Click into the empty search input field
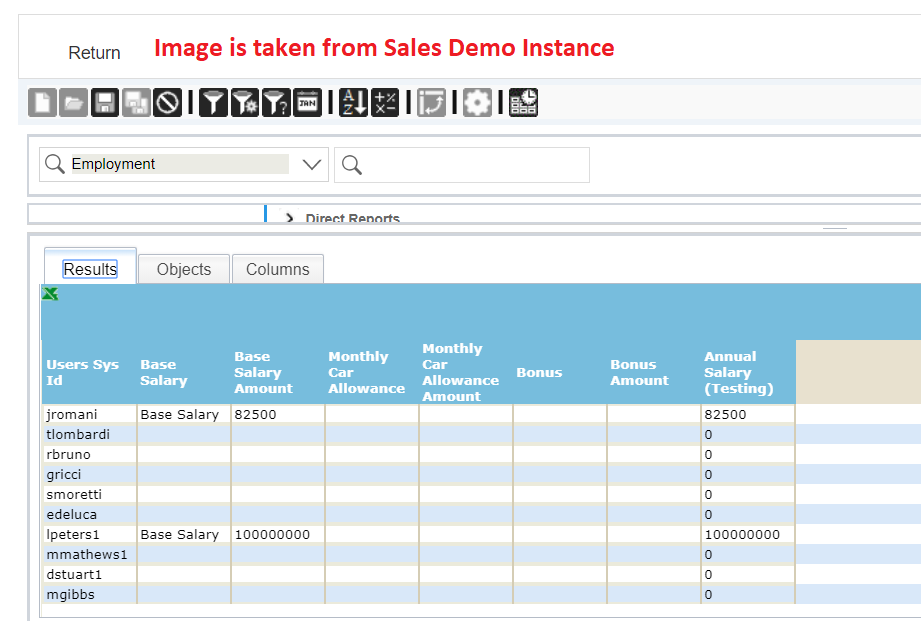Image resolution: width=921 pixels, height=621 pixels. 462,165
